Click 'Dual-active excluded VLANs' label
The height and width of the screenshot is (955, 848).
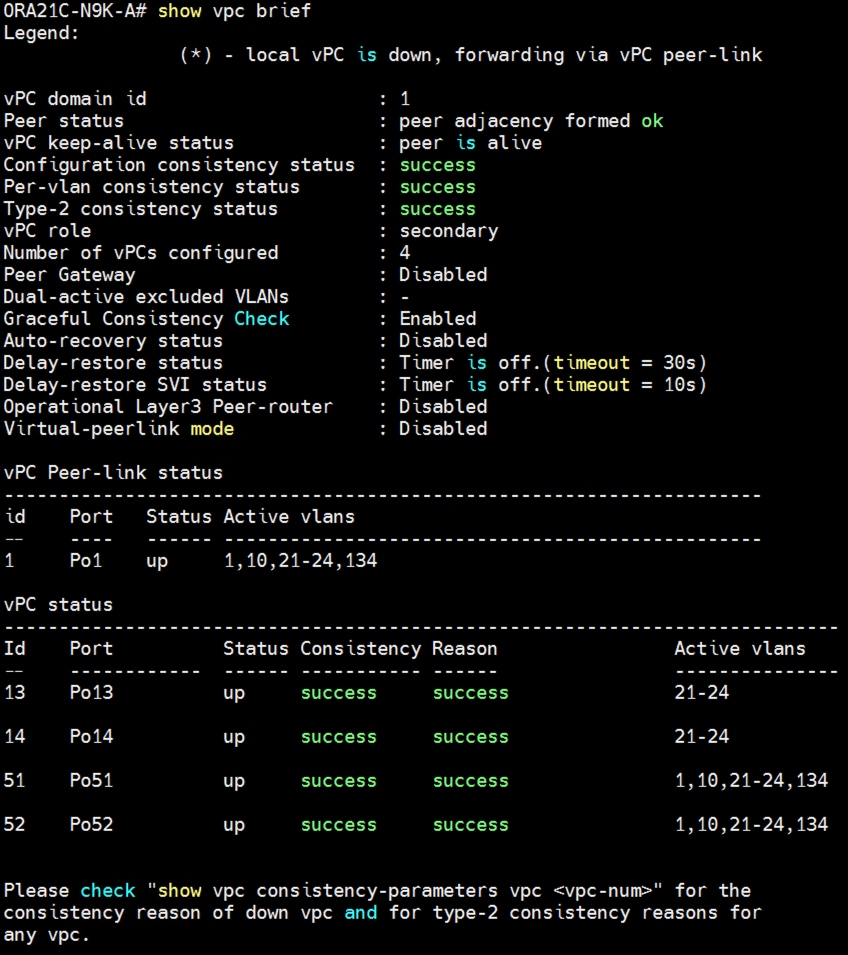(x=146, y=297)
